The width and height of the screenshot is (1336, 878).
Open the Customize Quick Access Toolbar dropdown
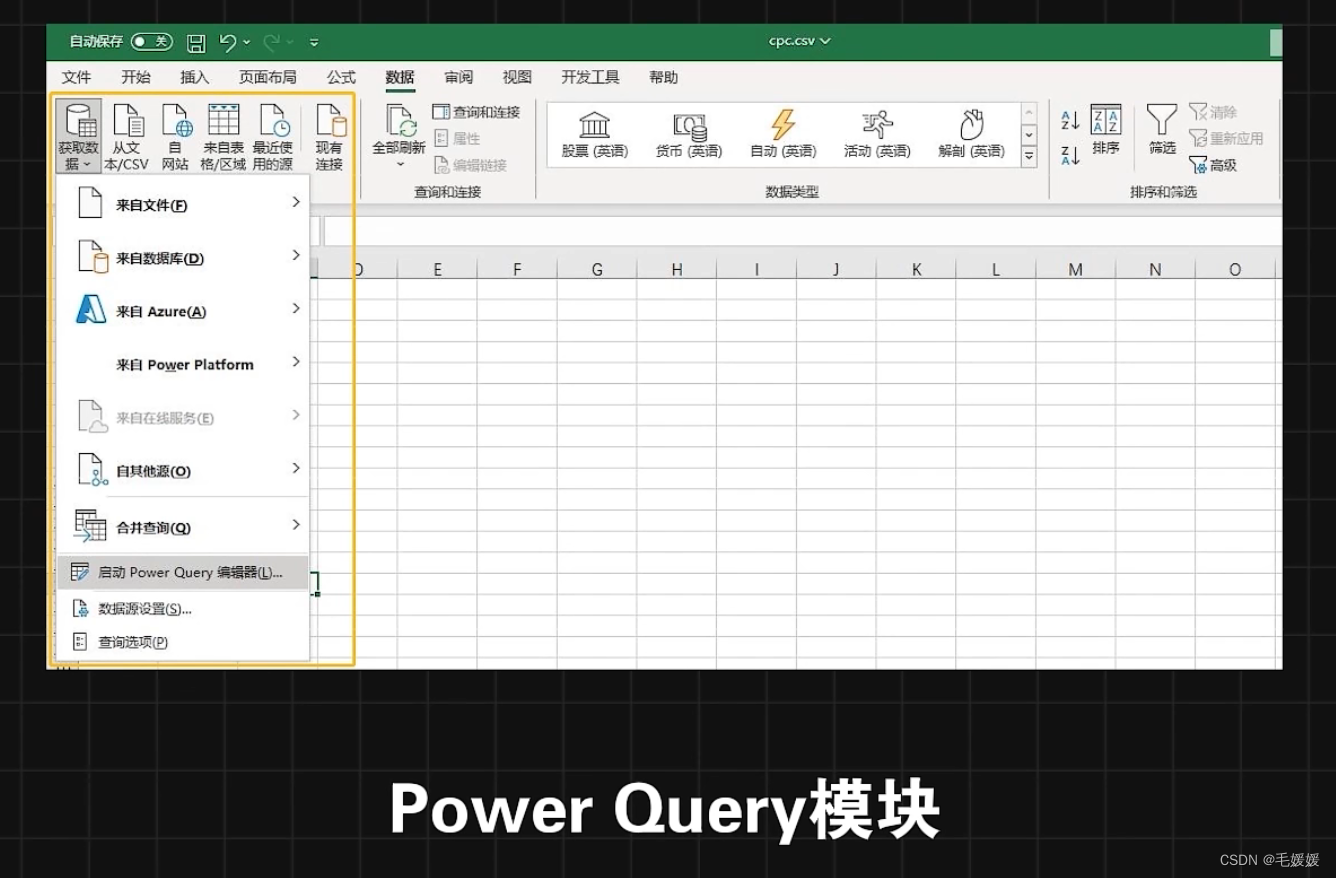tap(314, 42)
